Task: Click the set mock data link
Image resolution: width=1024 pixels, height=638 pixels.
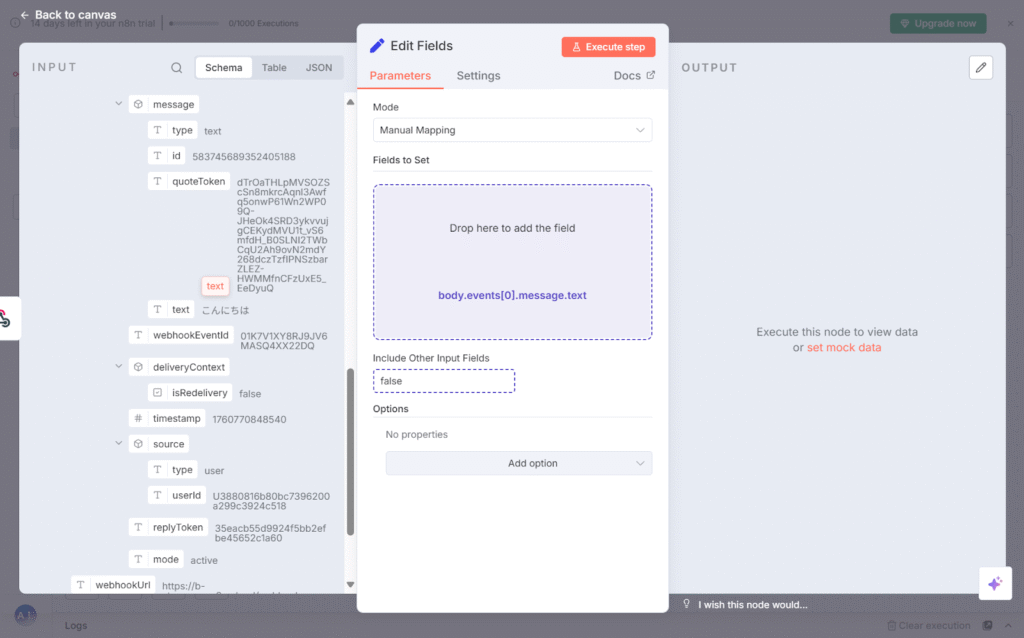Action: tap(844, 348)
